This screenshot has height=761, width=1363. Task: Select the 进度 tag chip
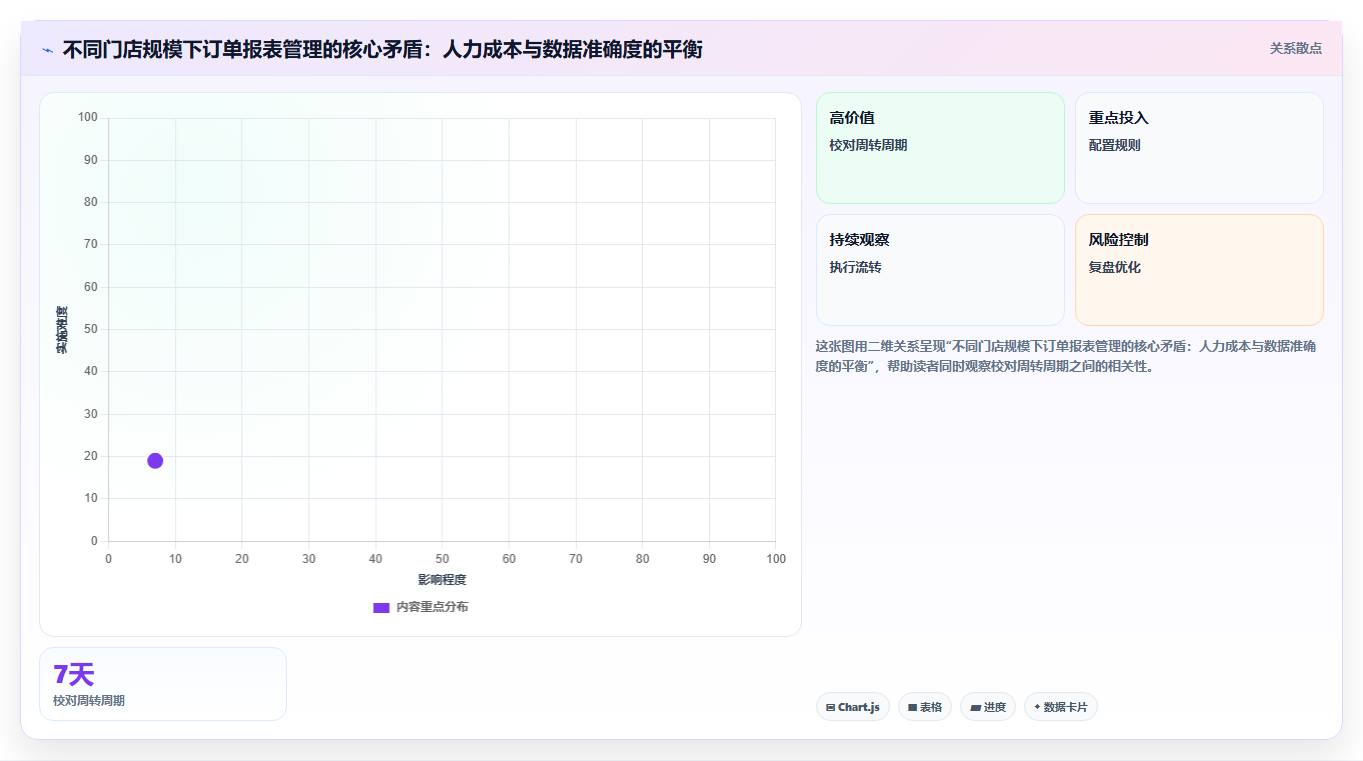pyautogui.click(x=988, y=707)
